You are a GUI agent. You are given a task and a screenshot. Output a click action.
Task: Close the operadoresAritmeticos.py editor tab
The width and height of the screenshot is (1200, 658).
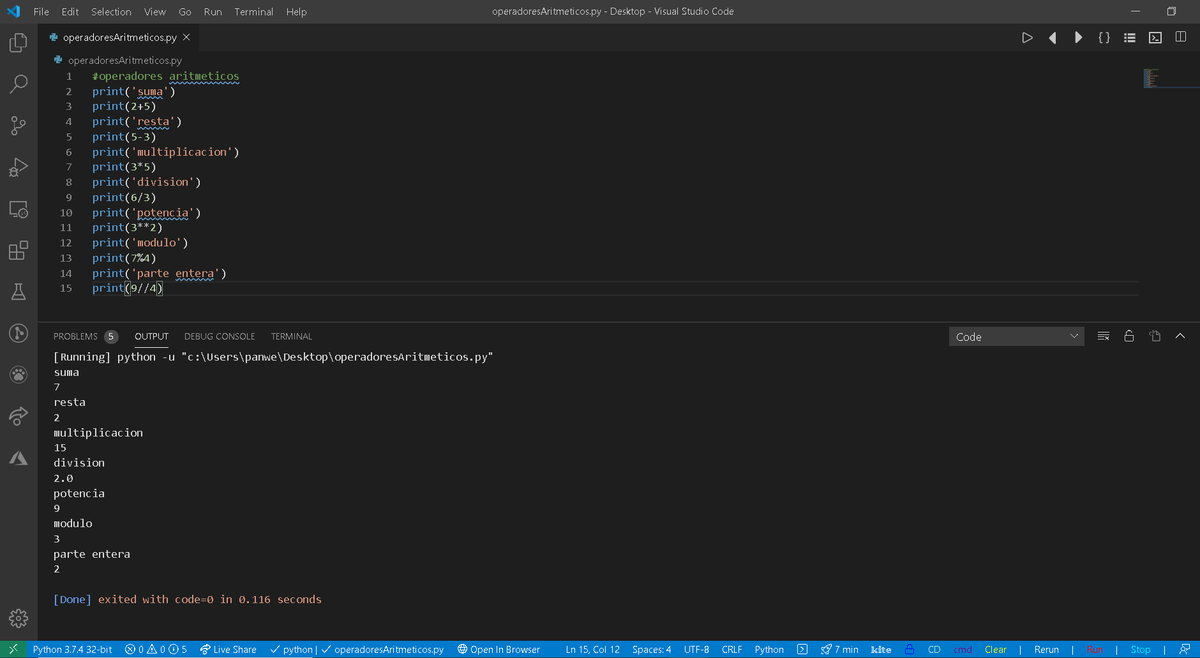(x=186, y=37)
